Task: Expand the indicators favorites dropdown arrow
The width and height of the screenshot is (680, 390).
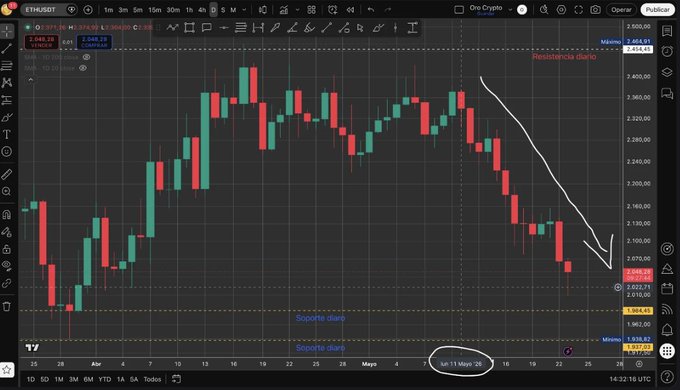Action: (x=298, y=10)
